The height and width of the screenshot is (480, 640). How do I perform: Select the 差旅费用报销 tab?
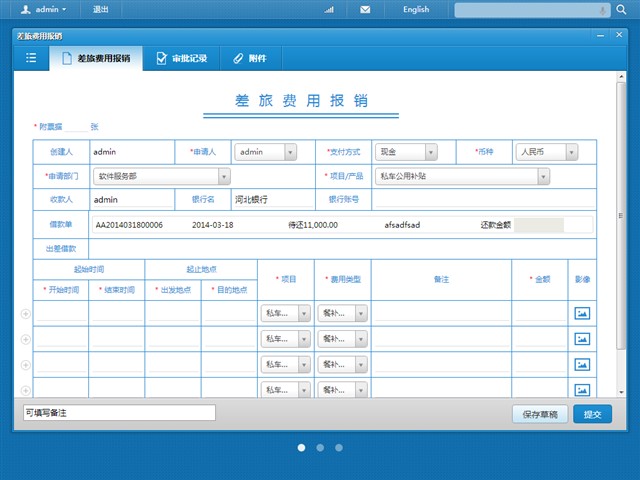pyautogui.click(x=96, y=58)
